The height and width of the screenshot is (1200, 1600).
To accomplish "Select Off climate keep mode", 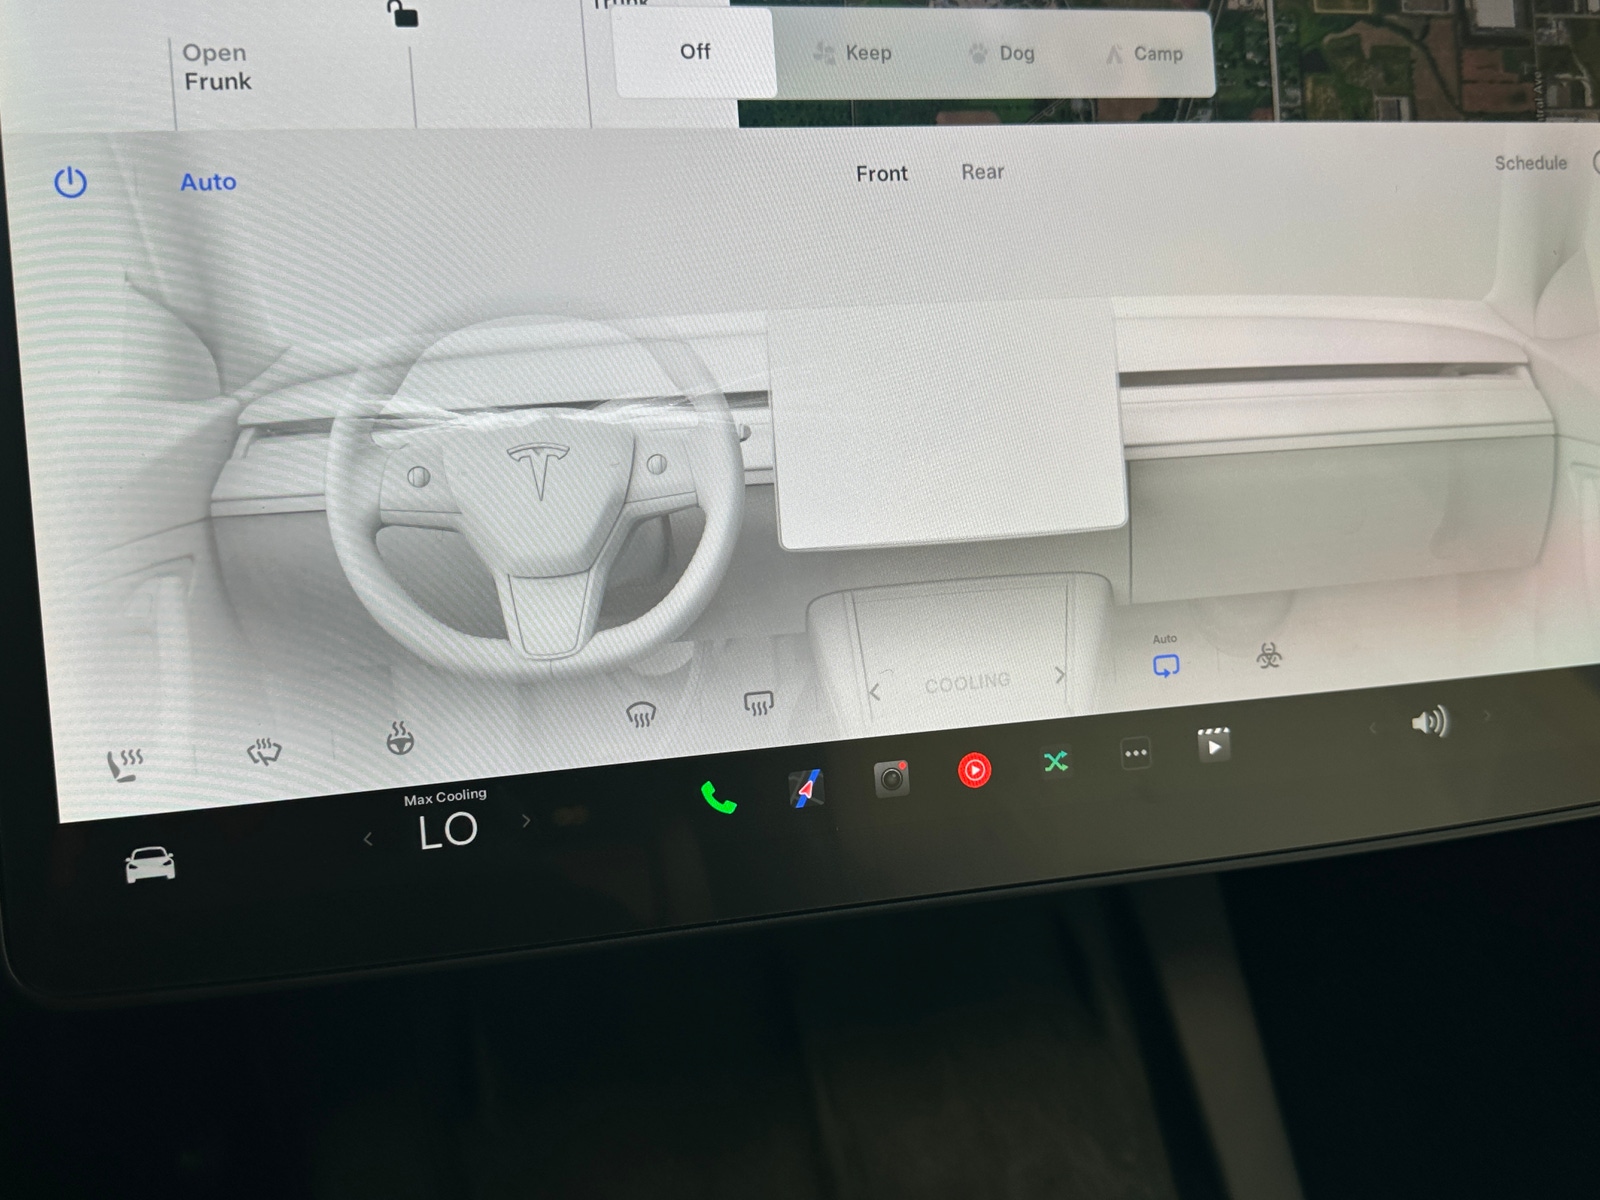I will pyautogui.click(x=695, y=52).
